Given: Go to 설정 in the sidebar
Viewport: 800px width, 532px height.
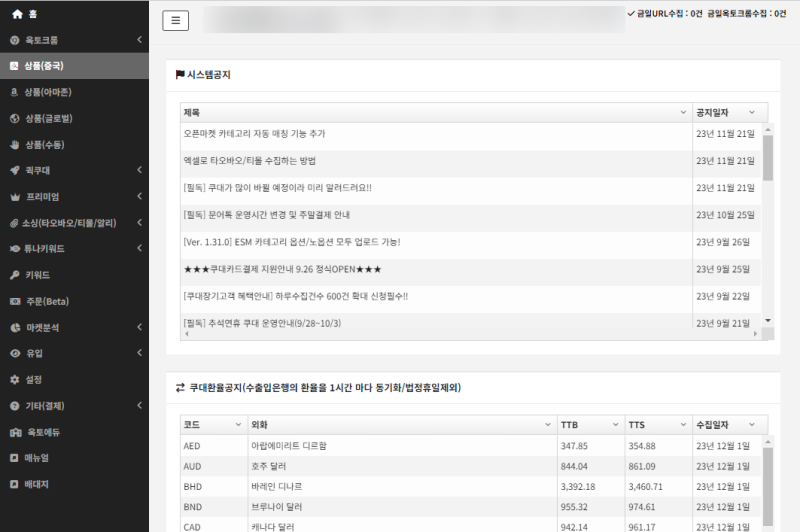Looking at the screenshot, I should coord(74,379).
